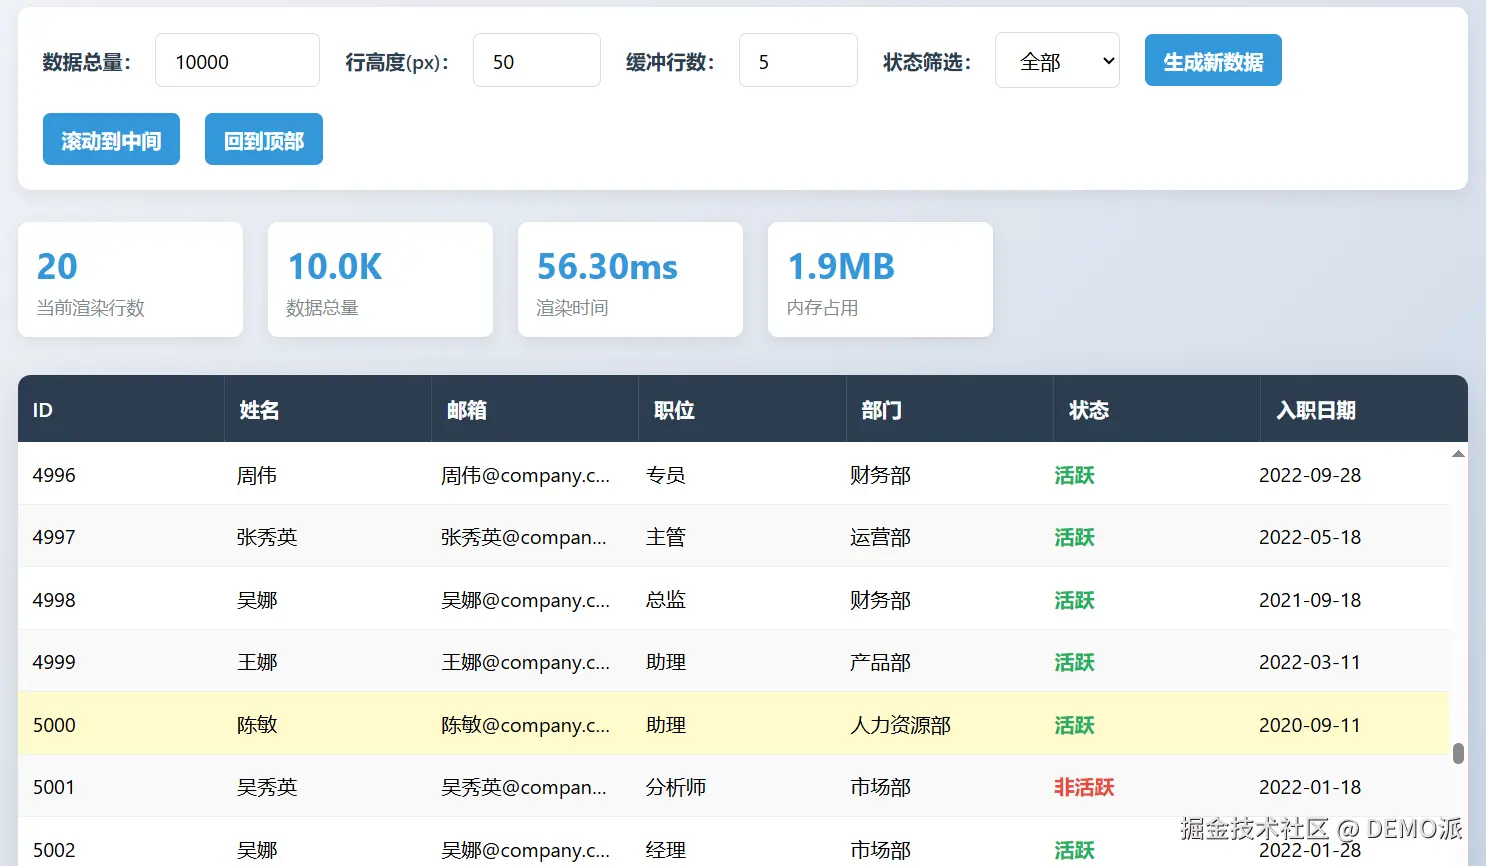This screenshot has height=866, width=1486.
Task: Click date 2022-01-18
Action: click(x=1310, y=787)
